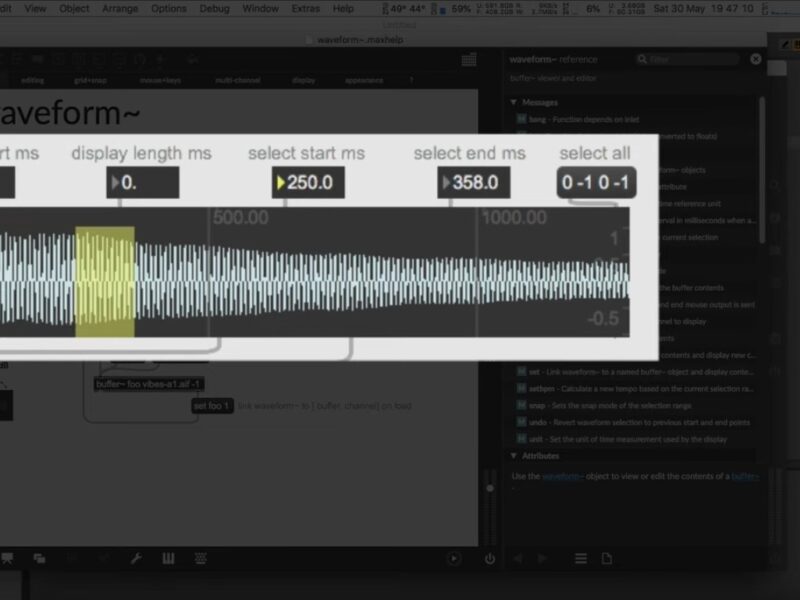Viewport: 800px width, 600px height.
Task: Switch to the multi-channel tab
Action: coord(236,80)
